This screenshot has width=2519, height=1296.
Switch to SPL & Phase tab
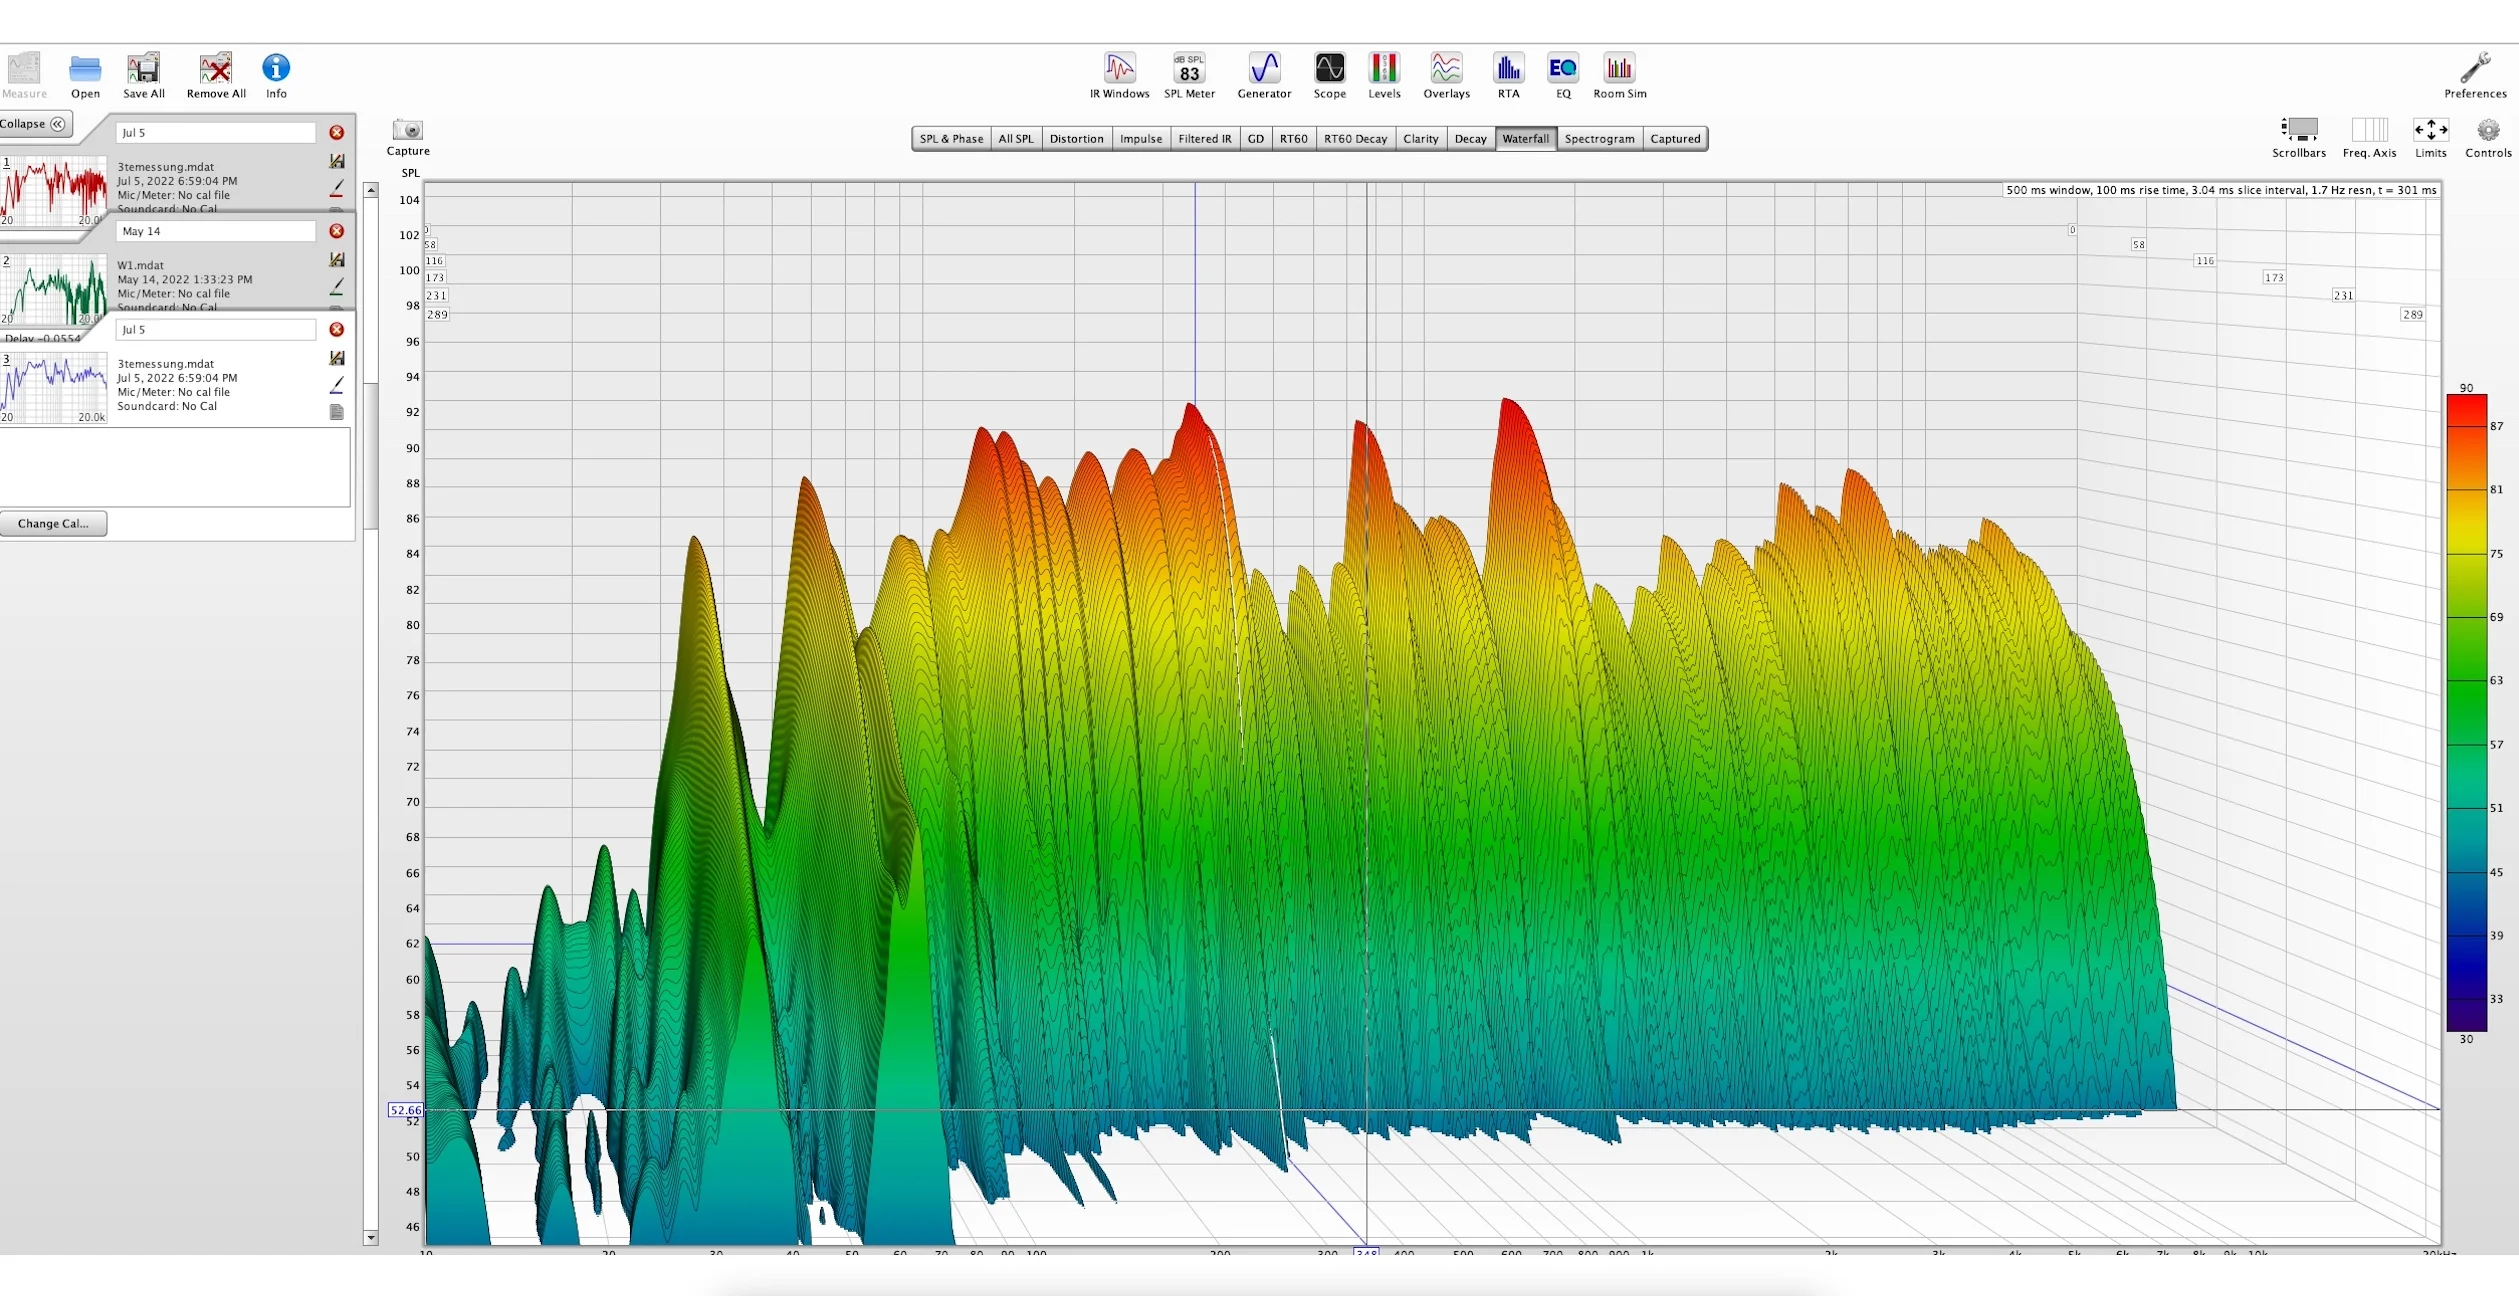pyautogui.click(x=951, y=139)
